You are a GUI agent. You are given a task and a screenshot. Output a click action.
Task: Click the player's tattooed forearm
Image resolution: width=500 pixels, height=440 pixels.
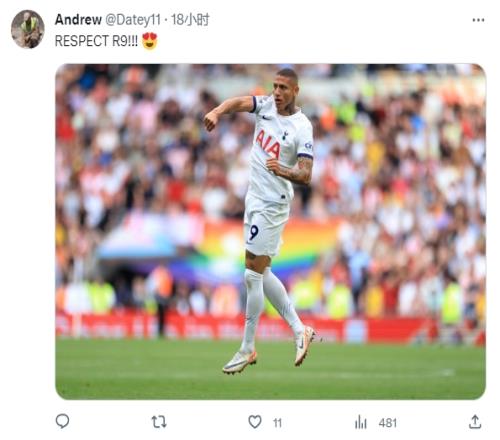point(296,171)
